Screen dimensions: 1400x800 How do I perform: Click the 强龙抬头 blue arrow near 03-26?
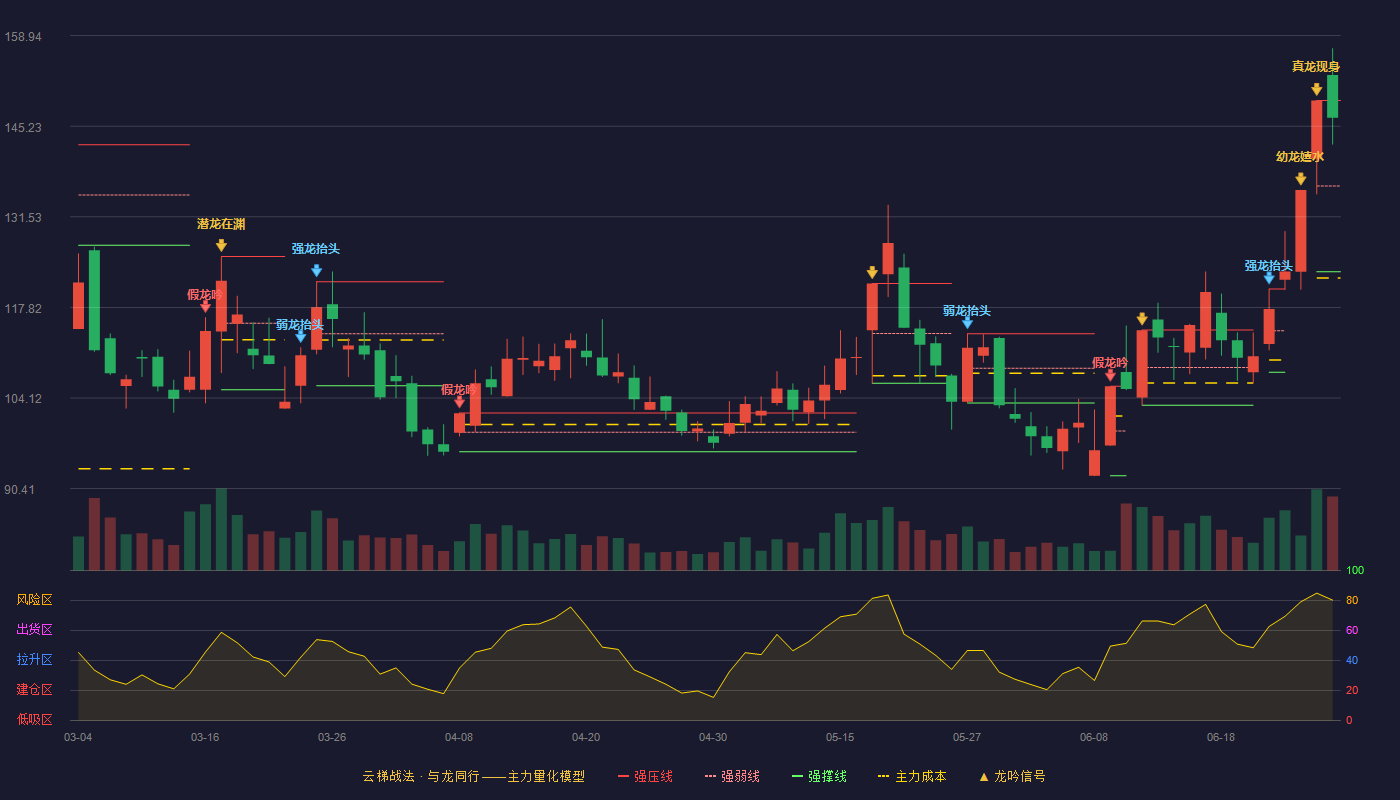tap(316, 270)
